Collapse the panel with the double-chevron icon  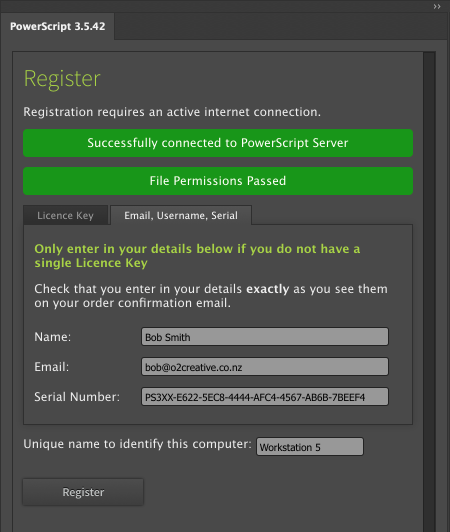tap(437, 6)
